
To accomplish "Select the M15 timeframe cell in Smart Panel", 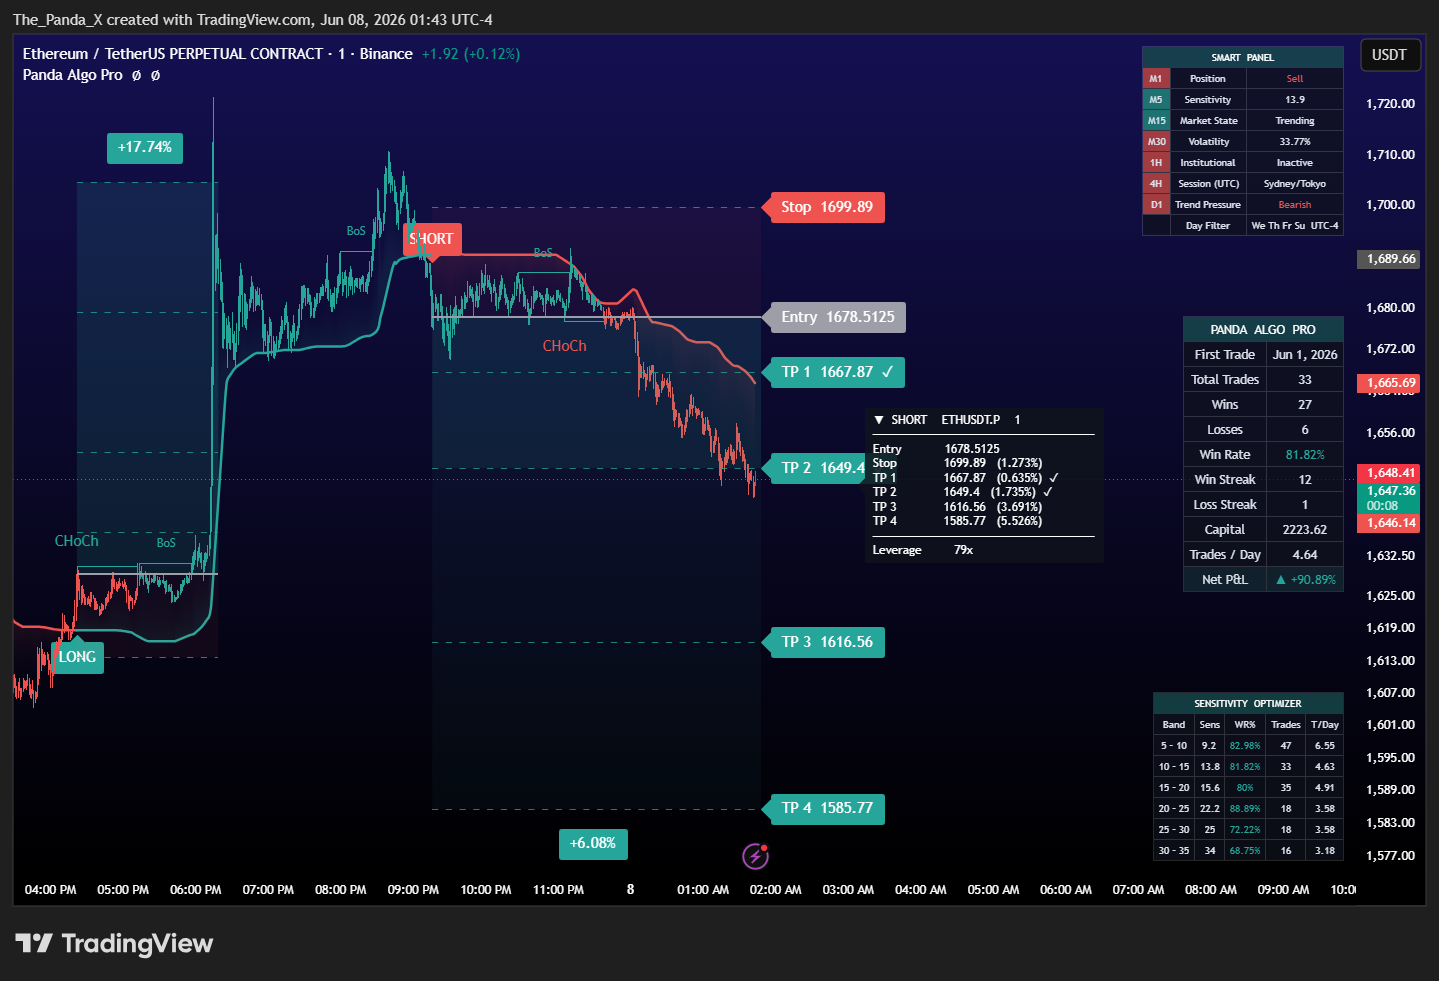I will pos(1156,120).
